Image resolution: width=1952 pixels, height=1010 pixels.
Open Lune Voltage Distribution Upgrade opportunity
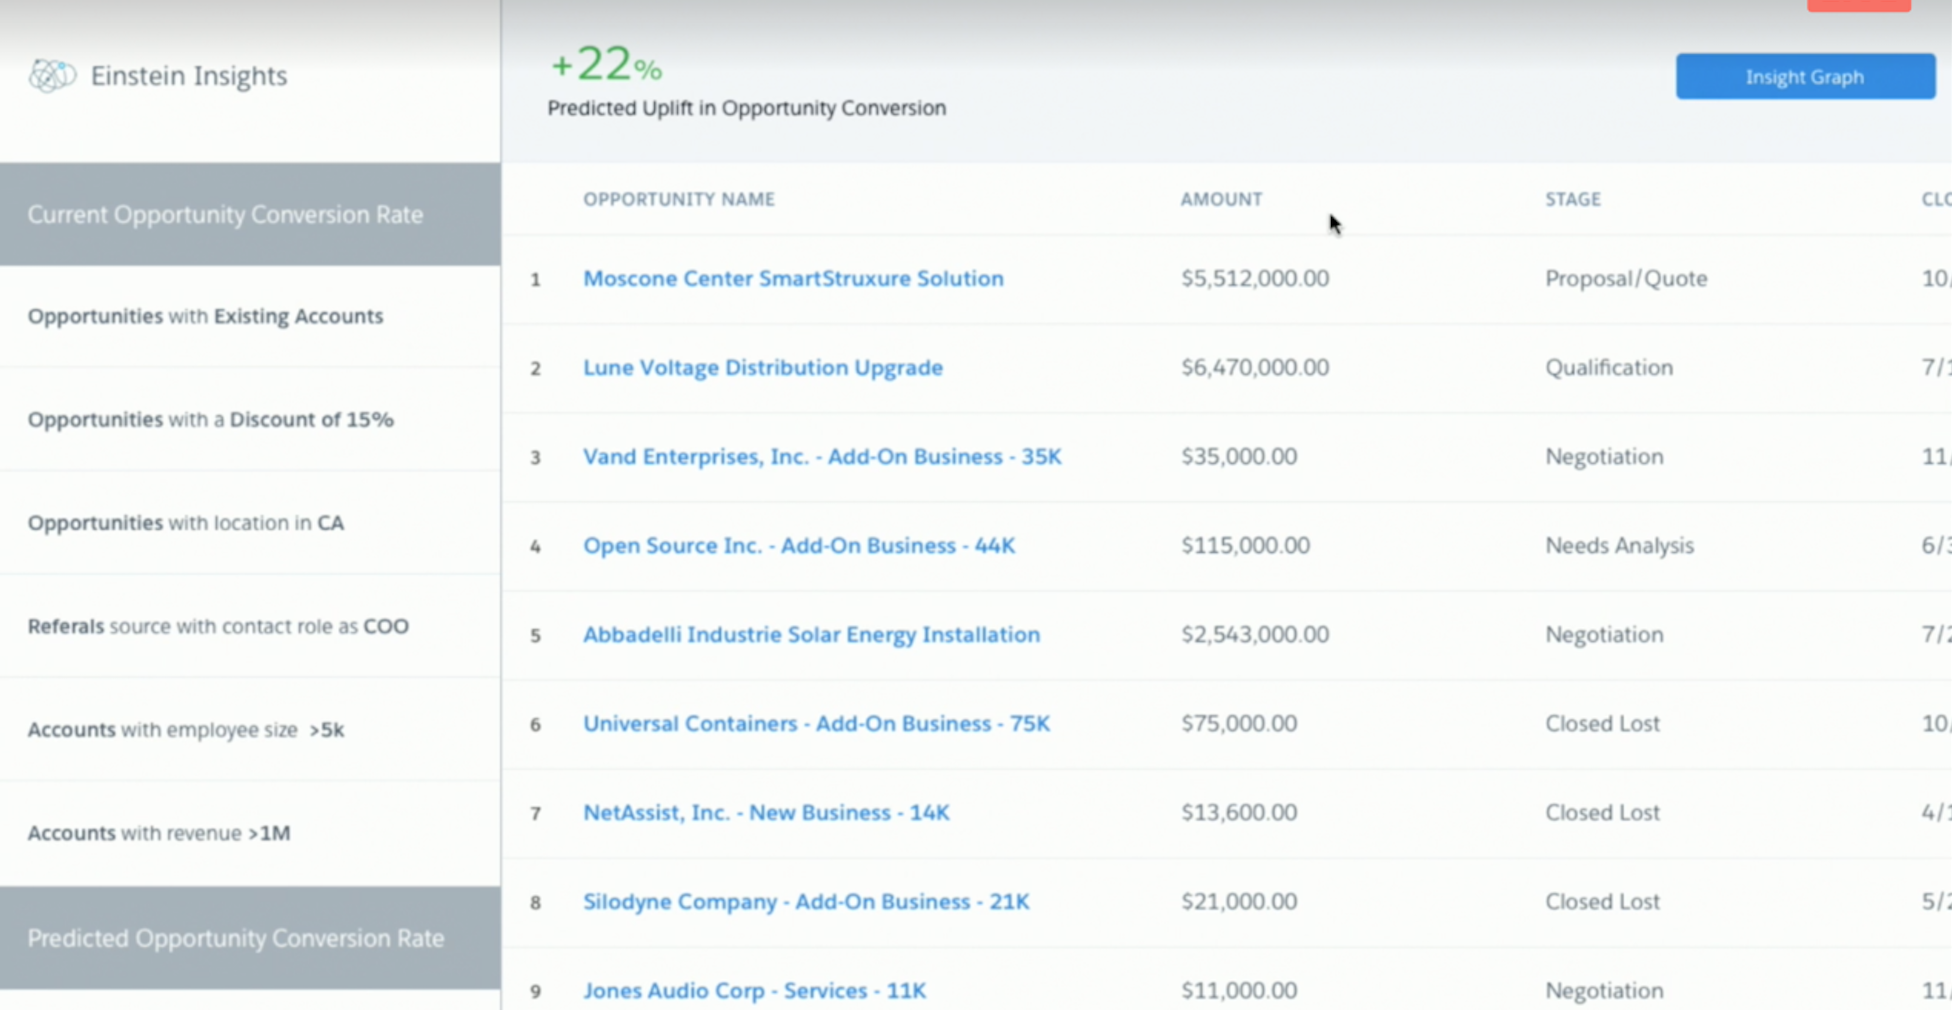point(763,367)
